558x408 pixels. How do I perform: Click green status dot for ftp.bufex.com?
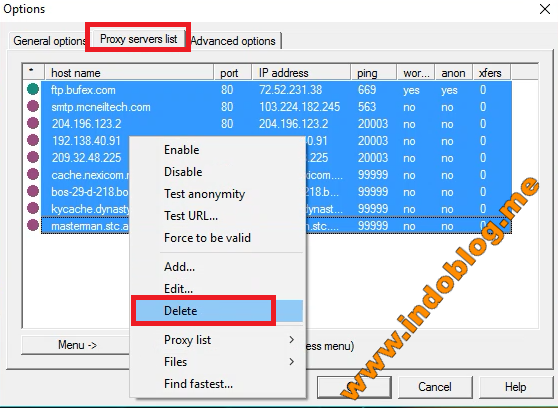click(33, 89)
